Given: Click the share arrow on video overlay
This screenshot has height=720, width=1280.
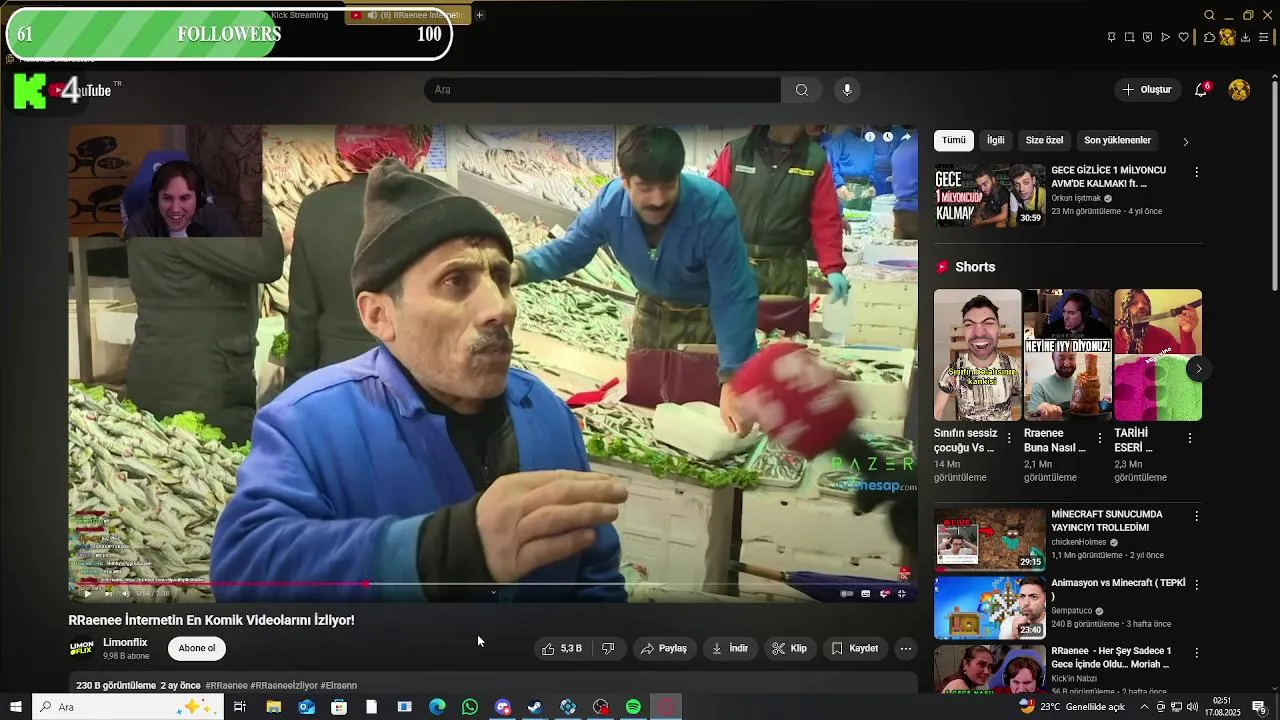Looking at the screenshot, I should pos(906,137).
